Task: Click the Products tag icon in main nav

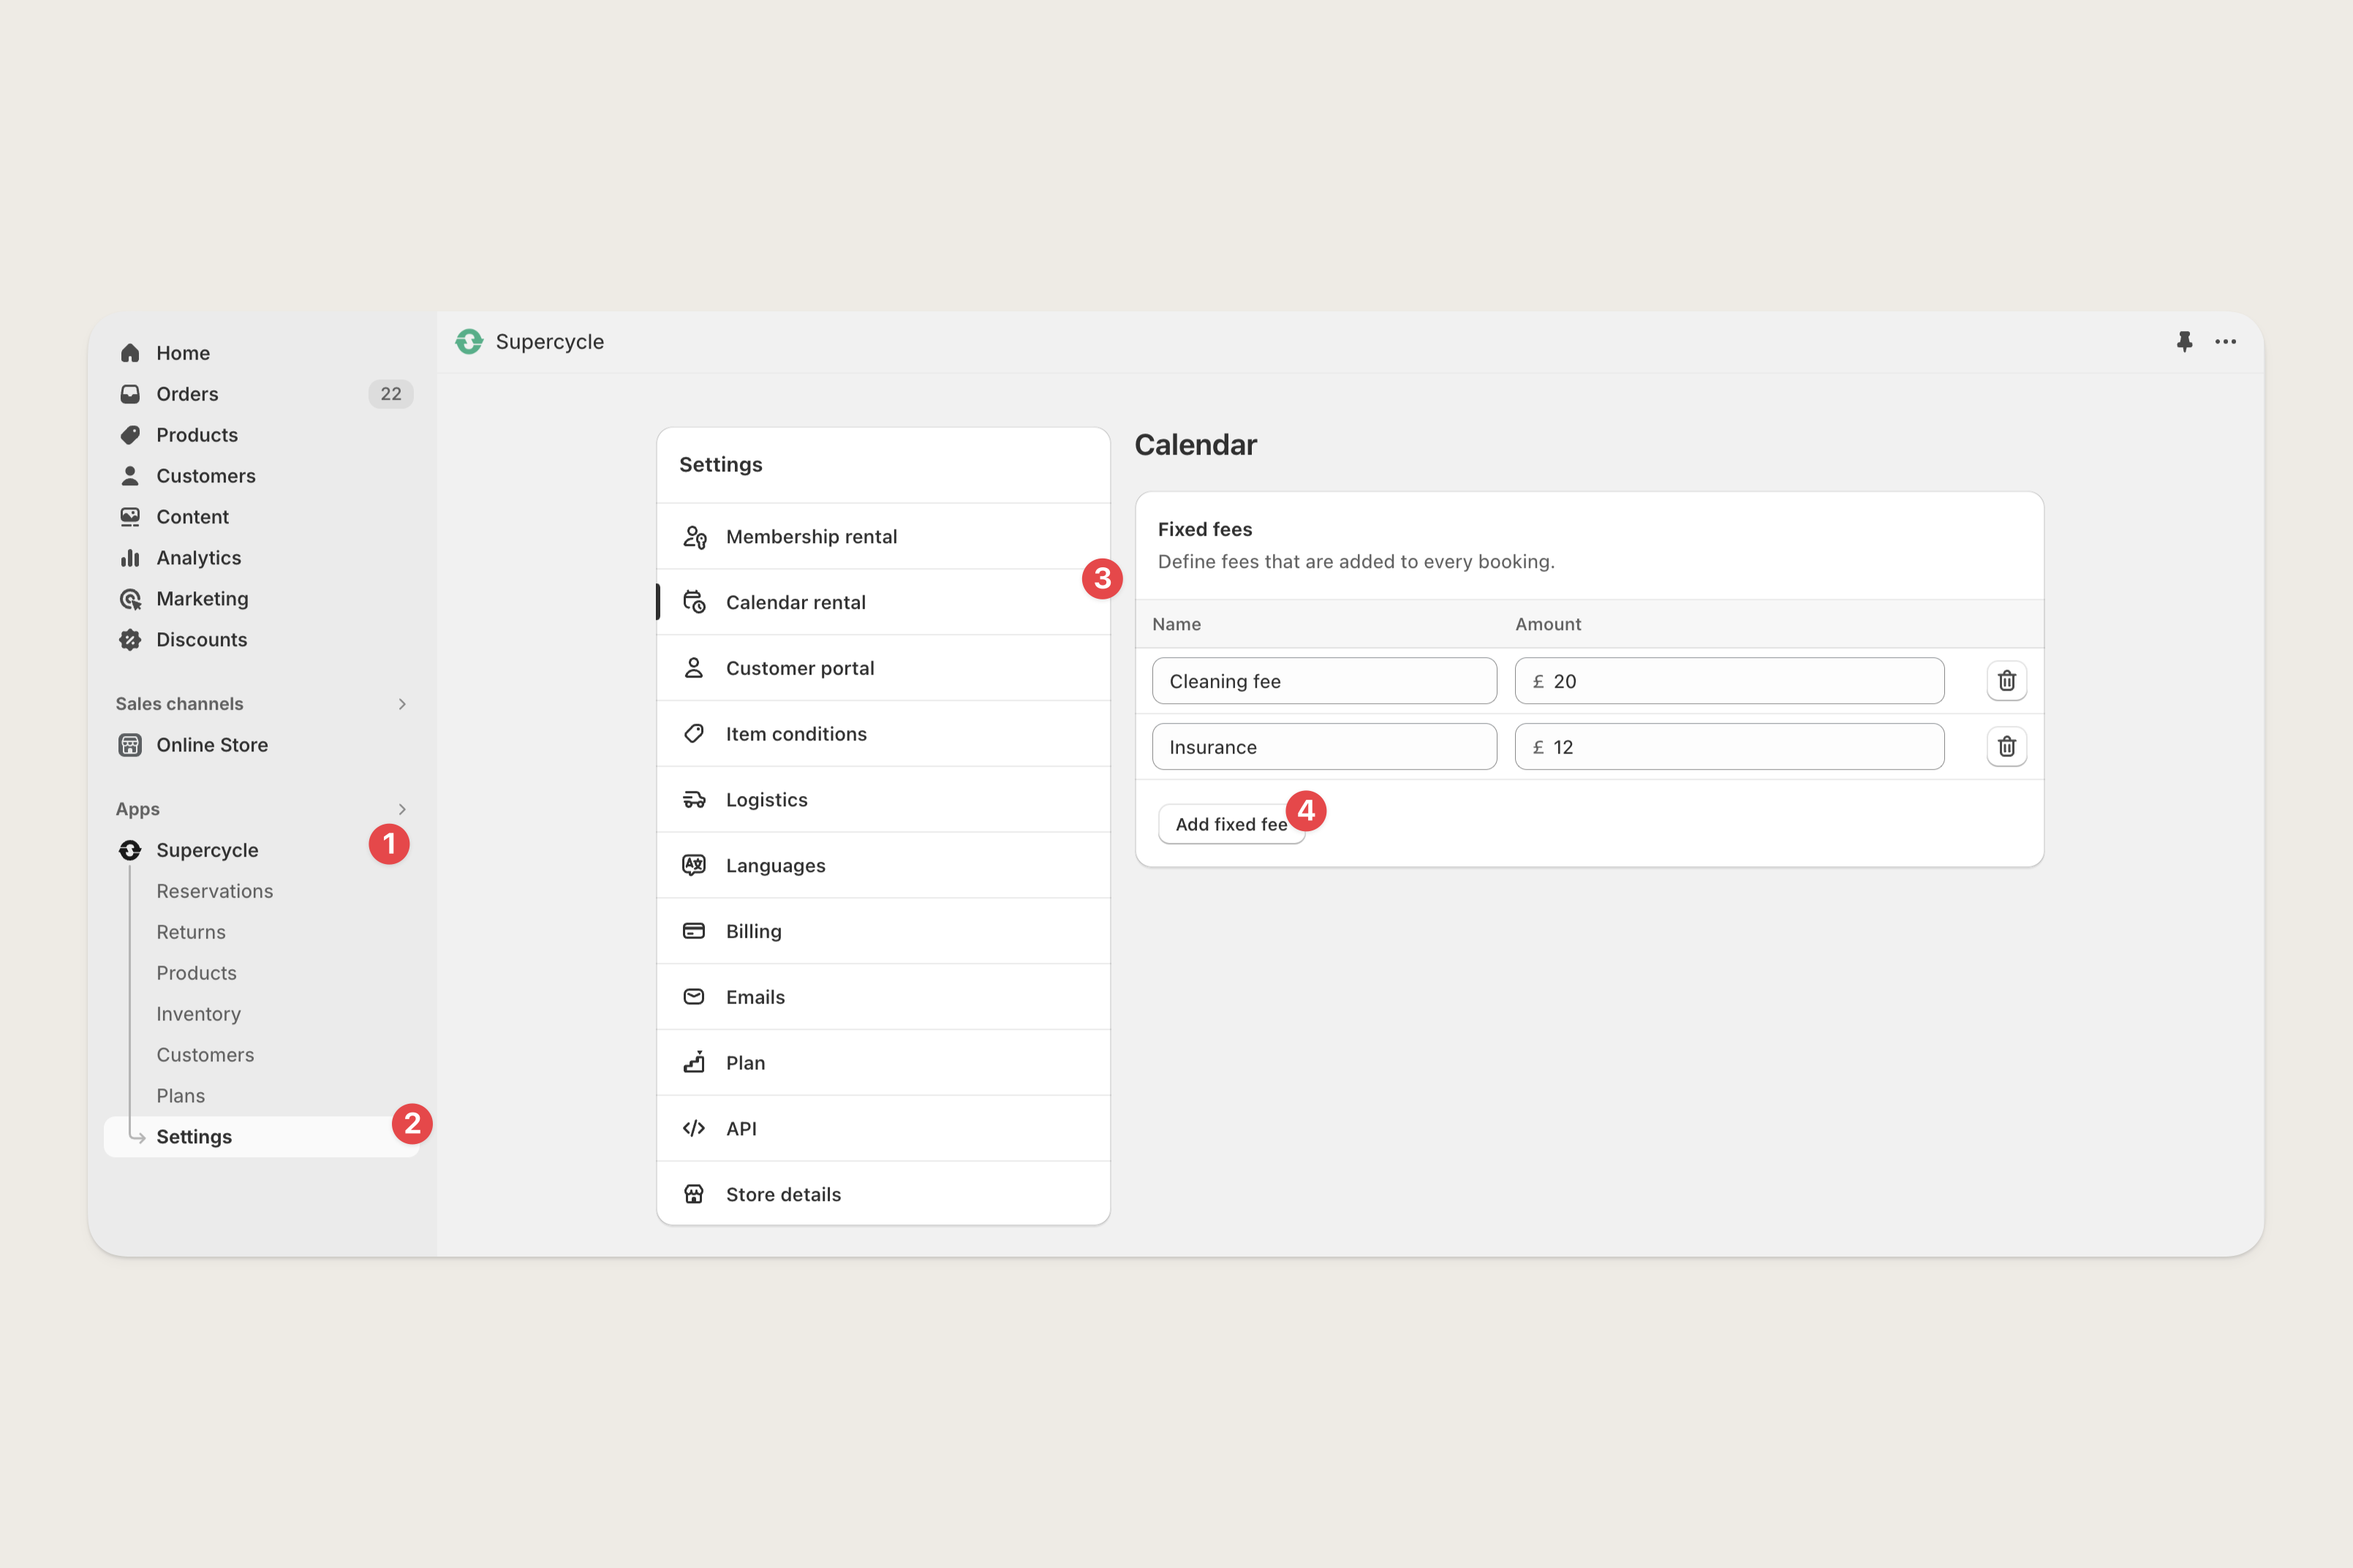Action: [x=130, y=435]
